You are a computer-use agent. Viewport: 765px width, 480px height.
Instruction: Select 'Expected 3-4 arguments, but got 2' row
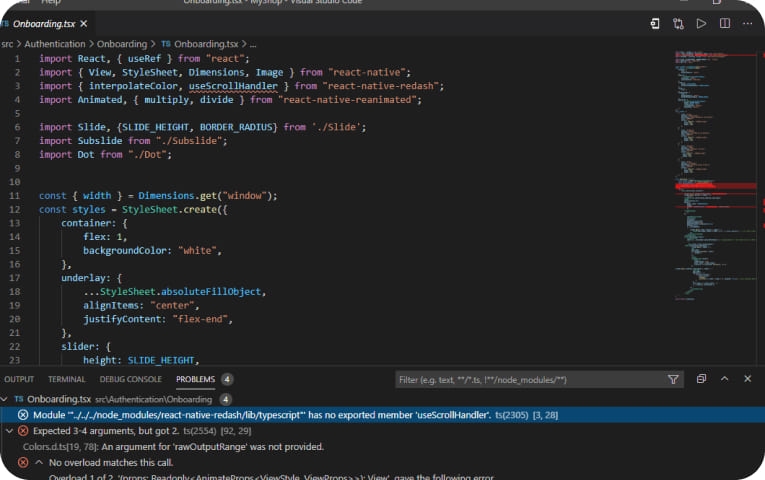coord(382,431)
